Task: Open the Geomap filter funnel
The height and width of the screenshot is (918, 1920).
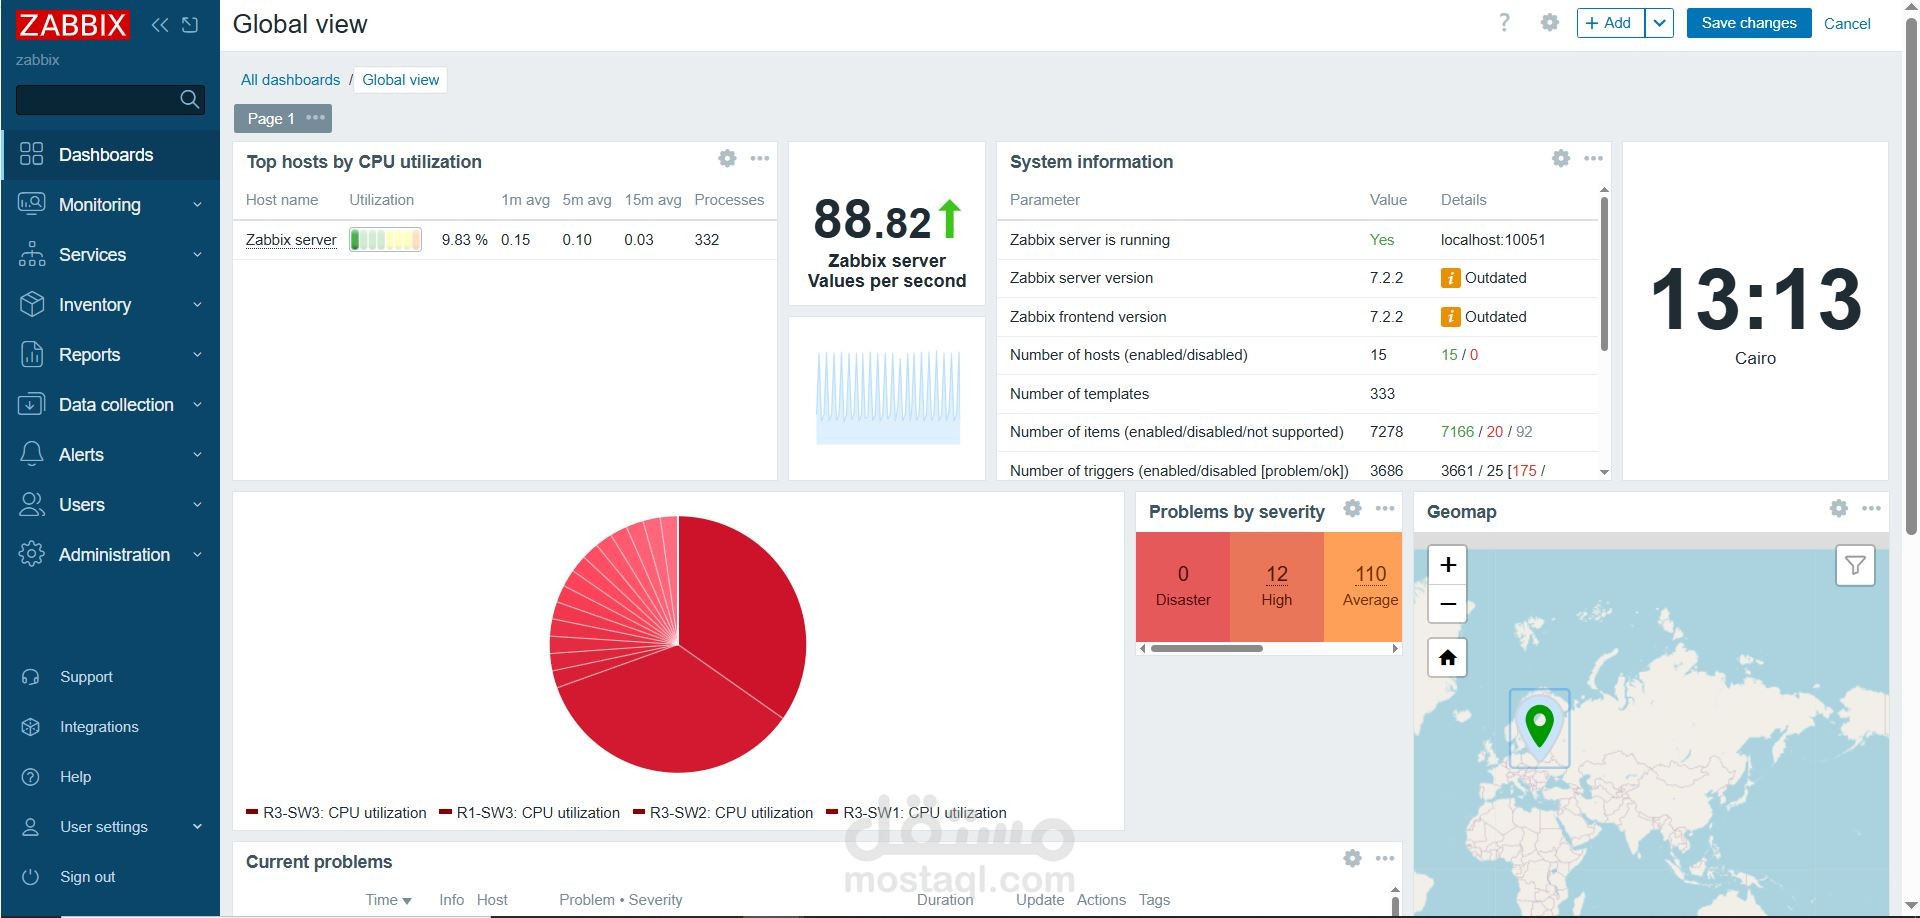Action: 1855,565
